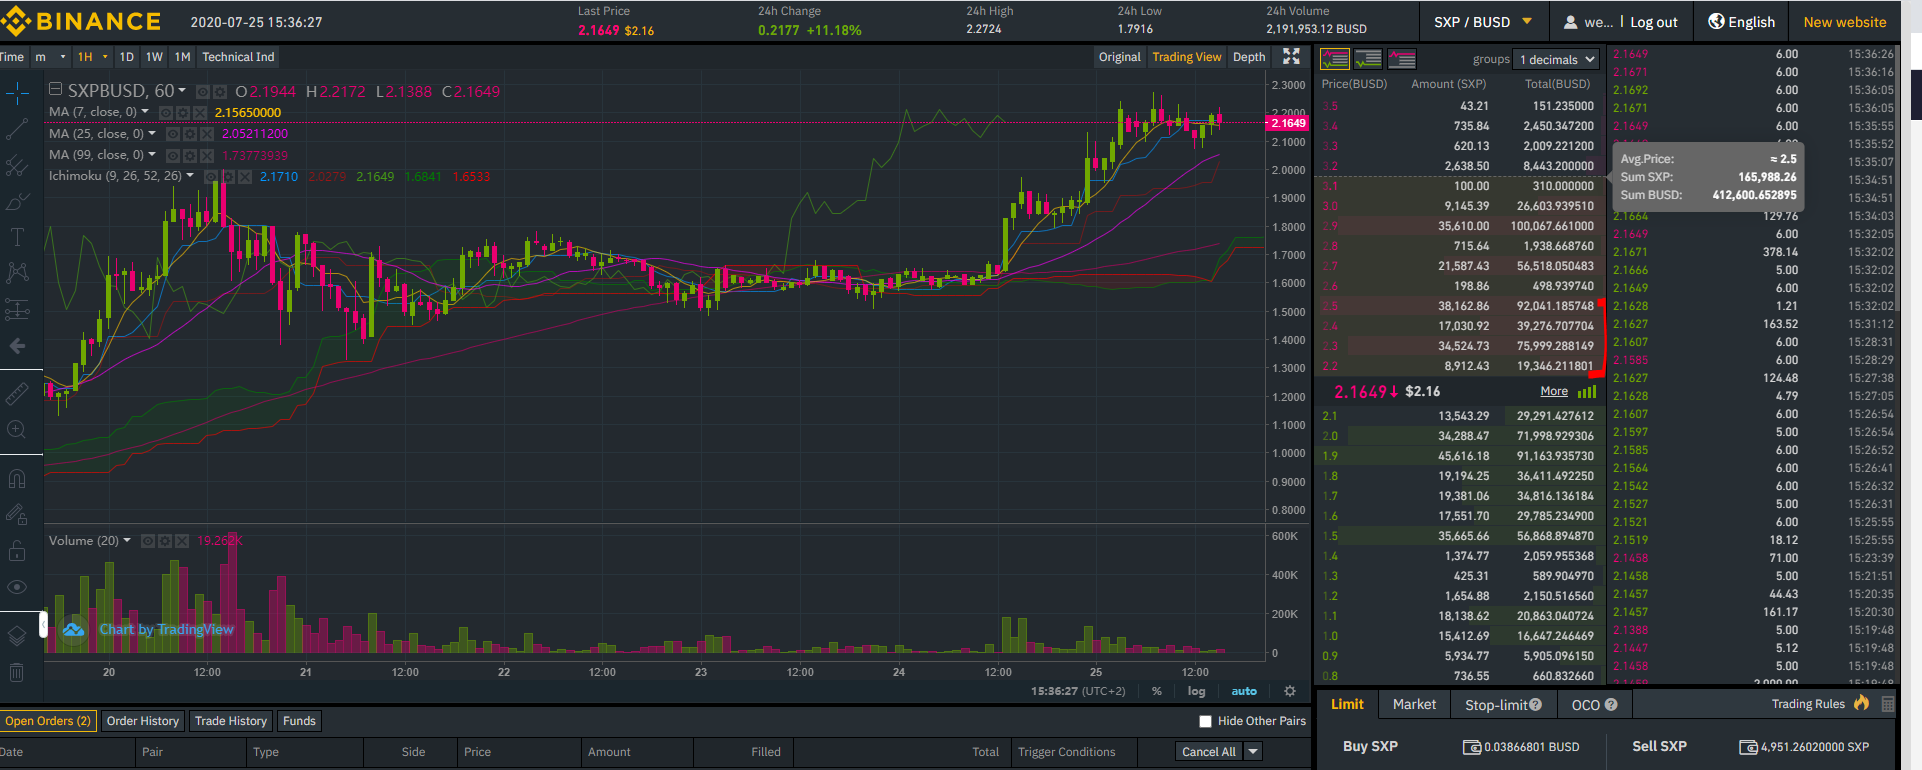Select the Market order tab
Screen dimensions: 1922x770
[1414, 705]
